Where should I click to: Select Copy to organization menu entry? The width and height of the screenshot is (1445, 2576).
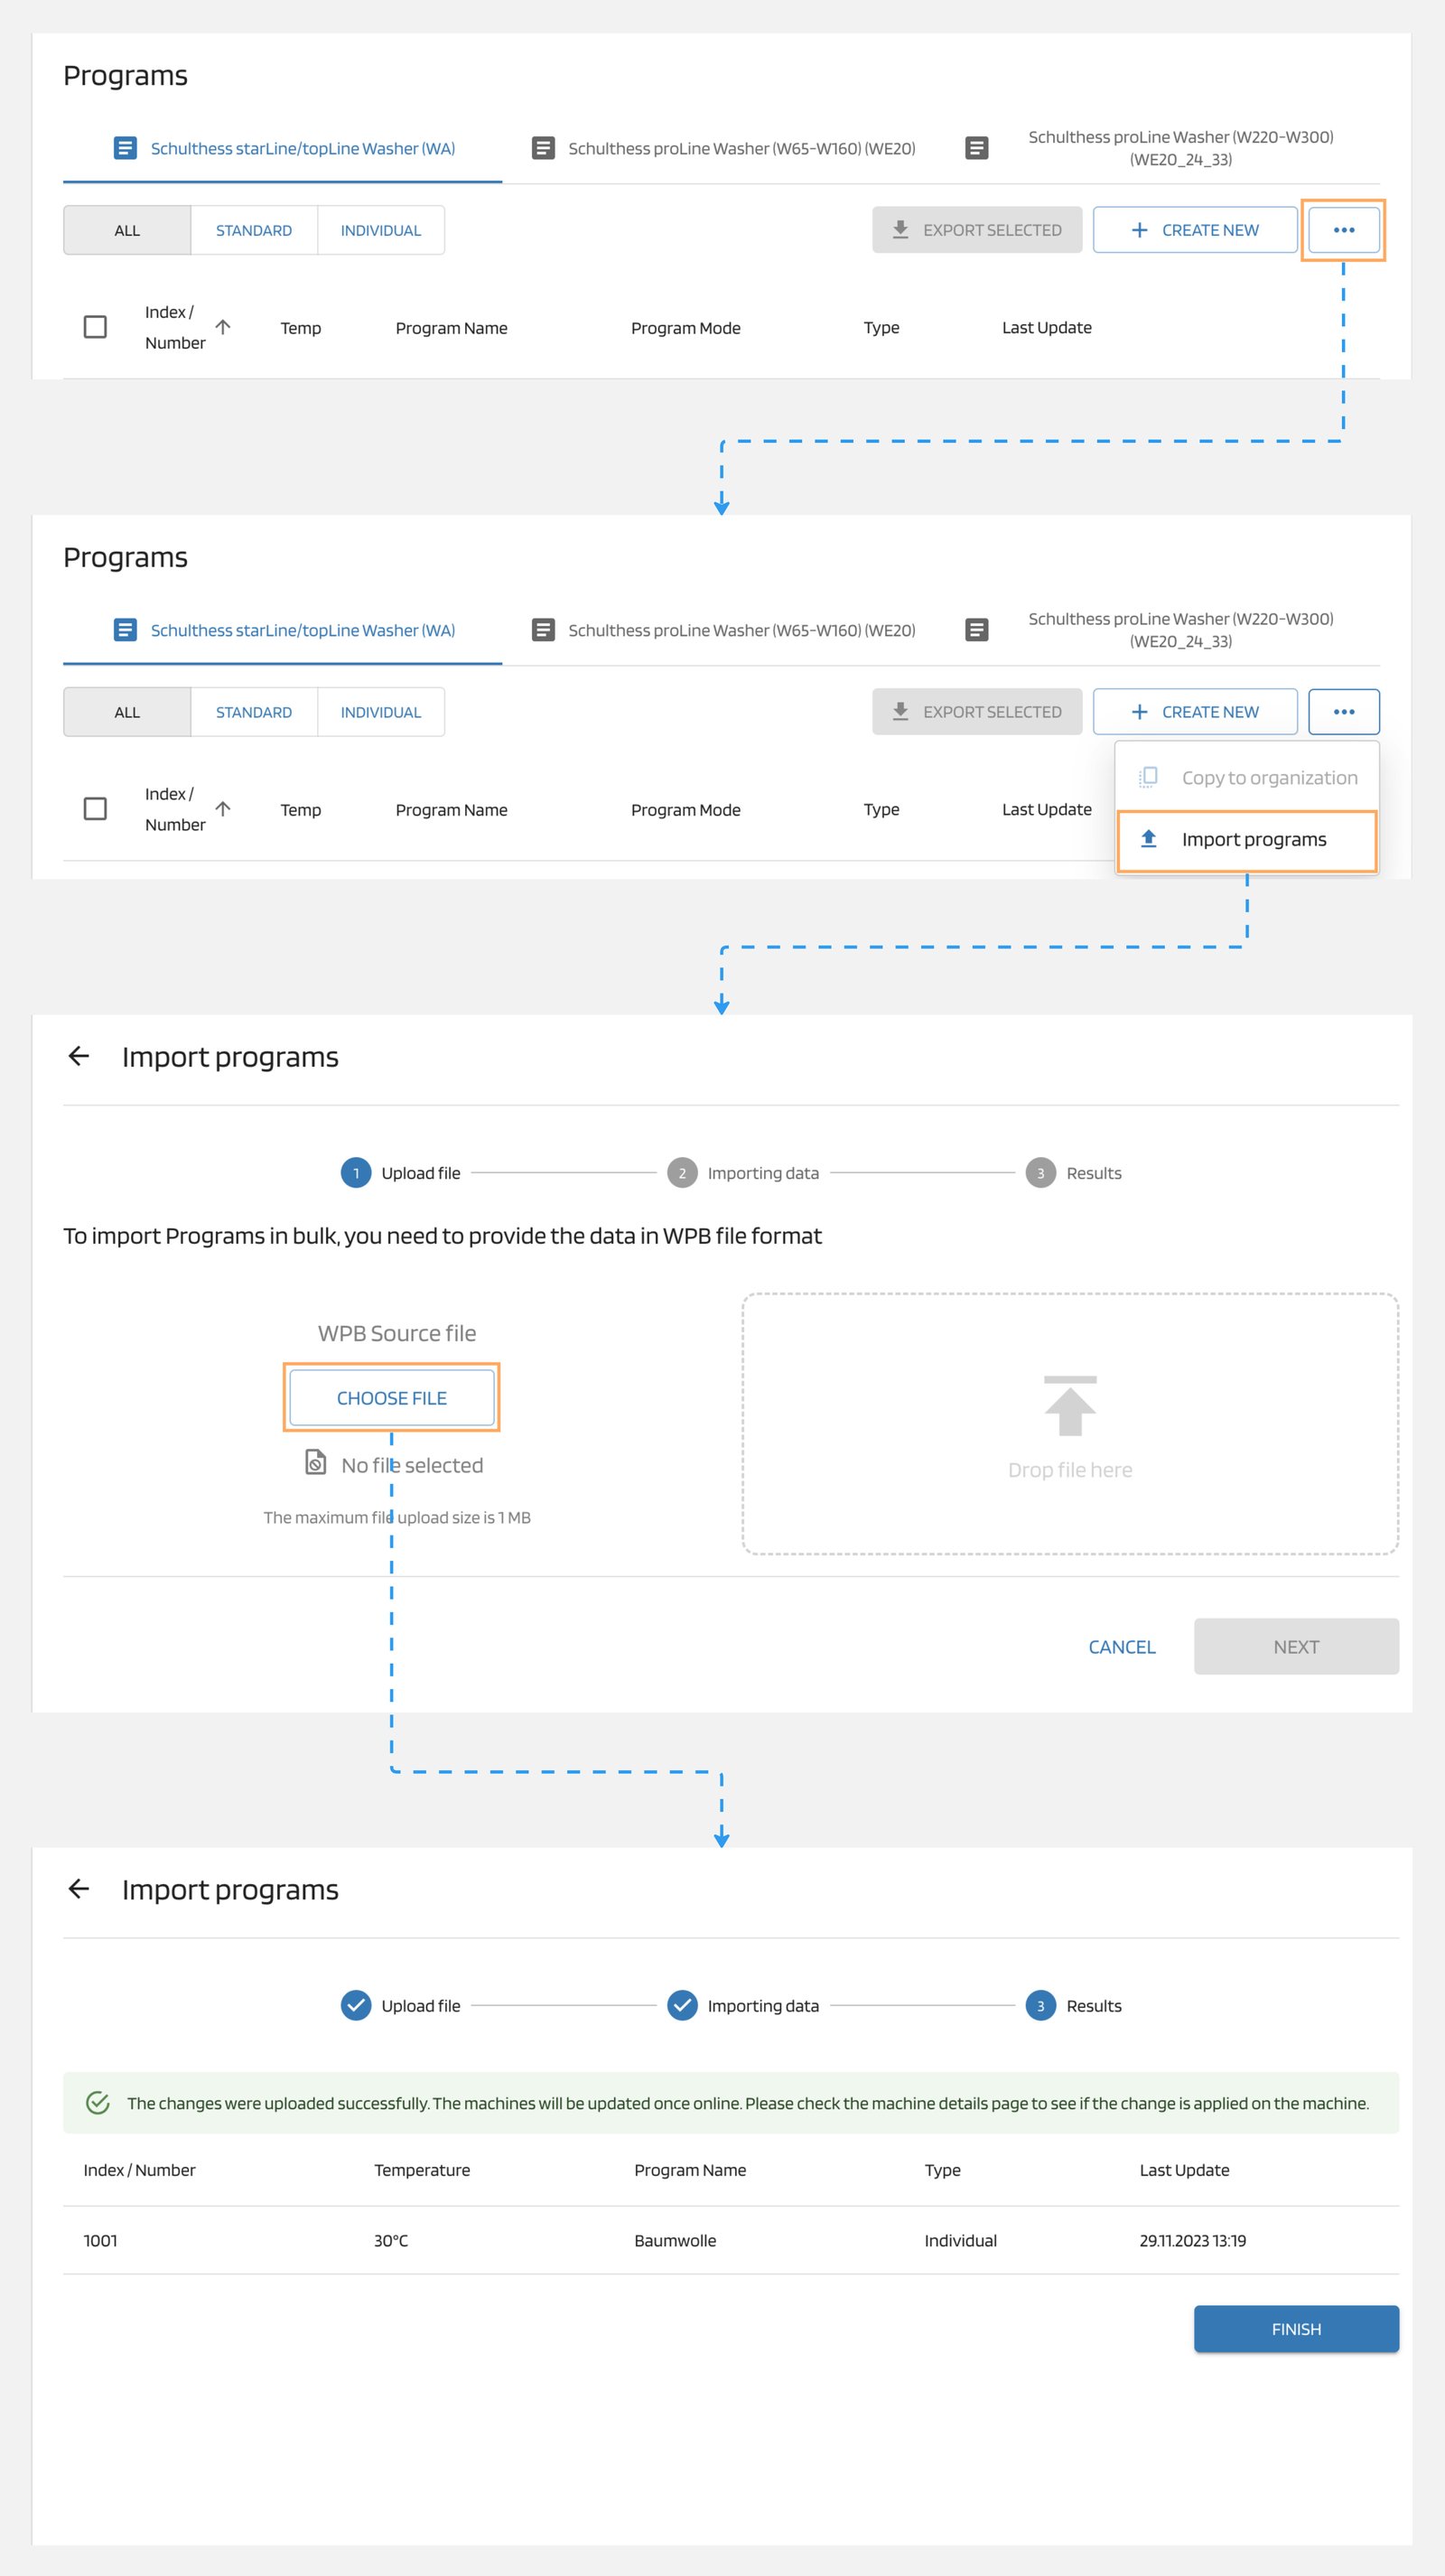tap(1268, 778)
